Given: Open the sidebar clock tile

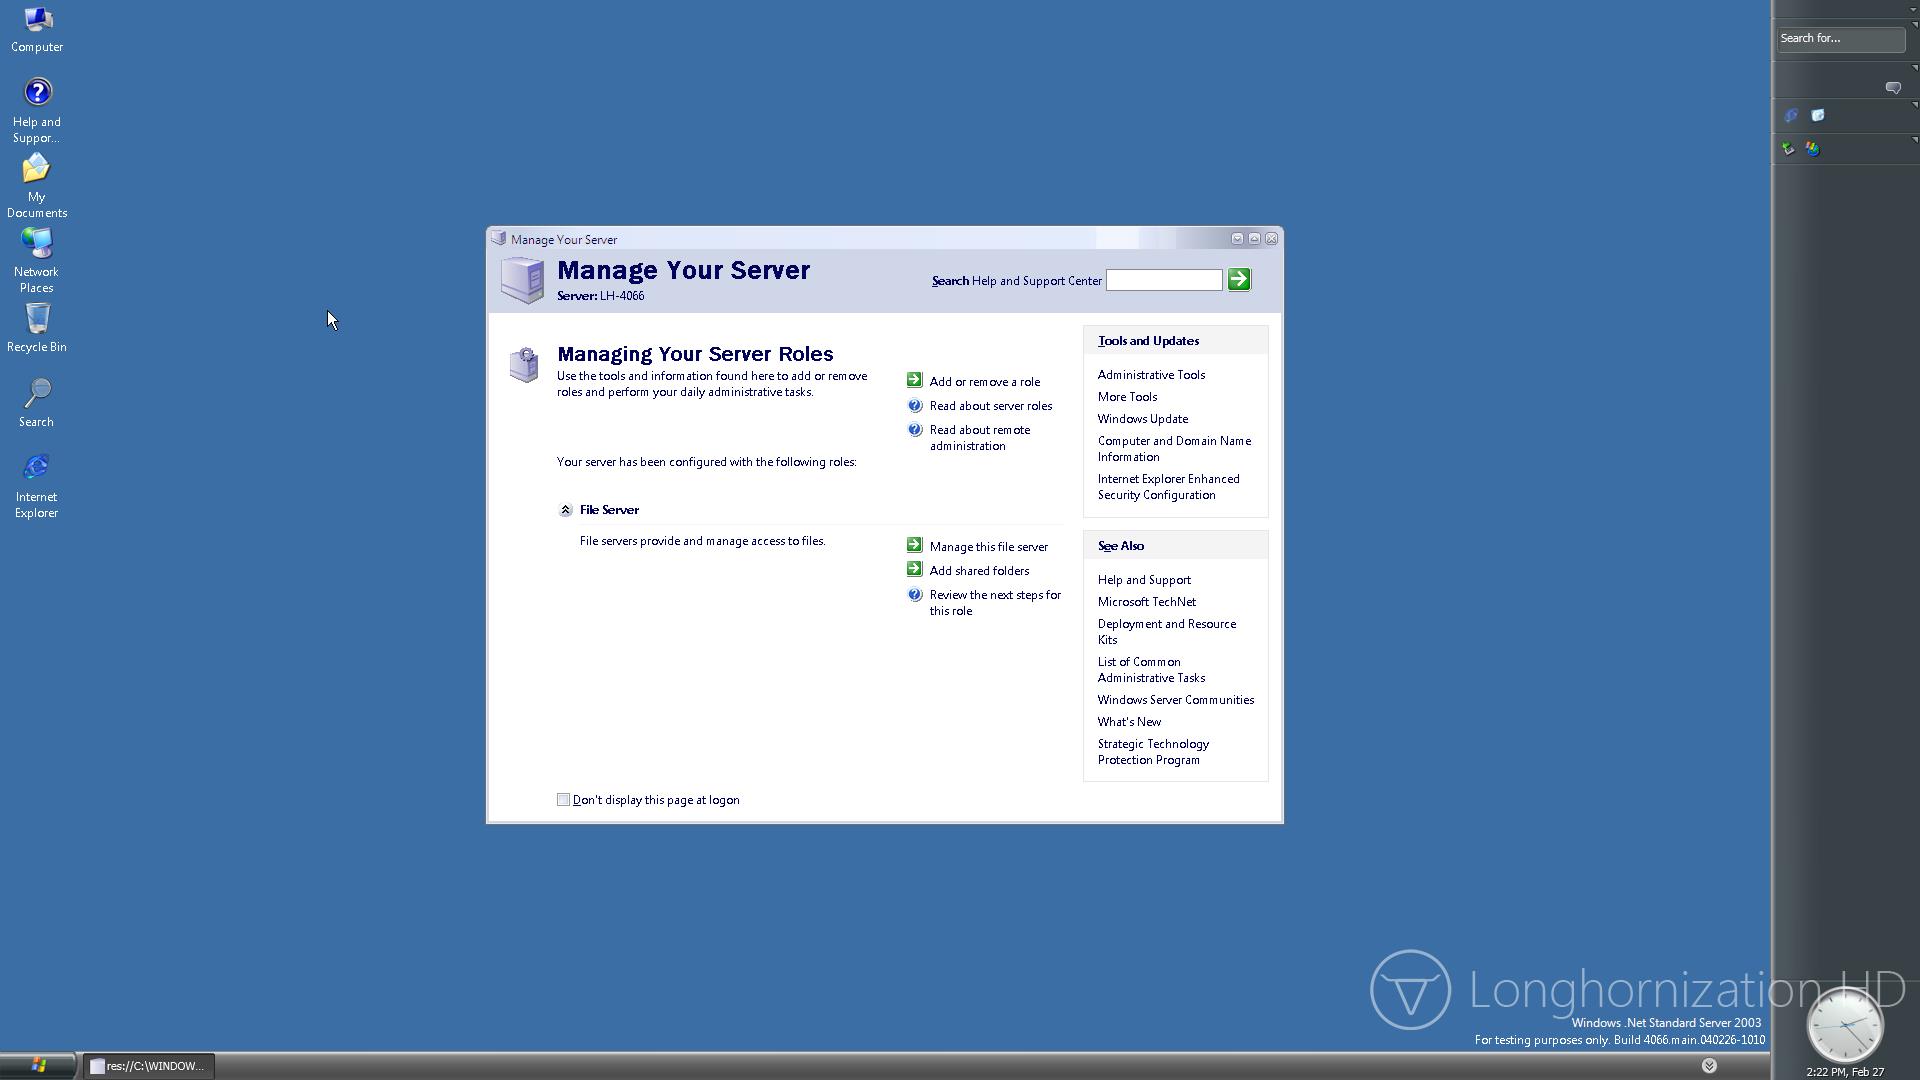Looking at the screenshot, I should 1845,1026.
